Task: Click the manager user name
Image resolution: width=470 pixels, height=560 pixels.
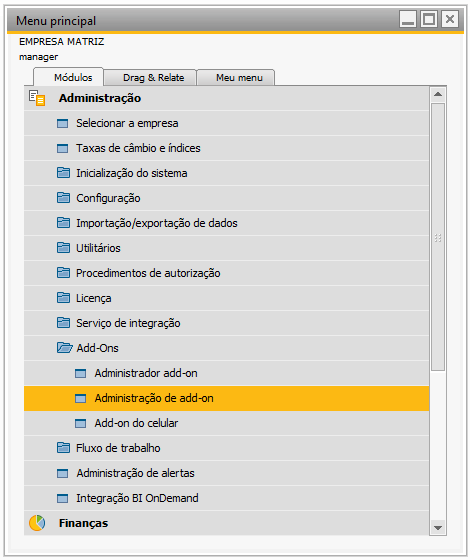Action: tap(38, 57)
